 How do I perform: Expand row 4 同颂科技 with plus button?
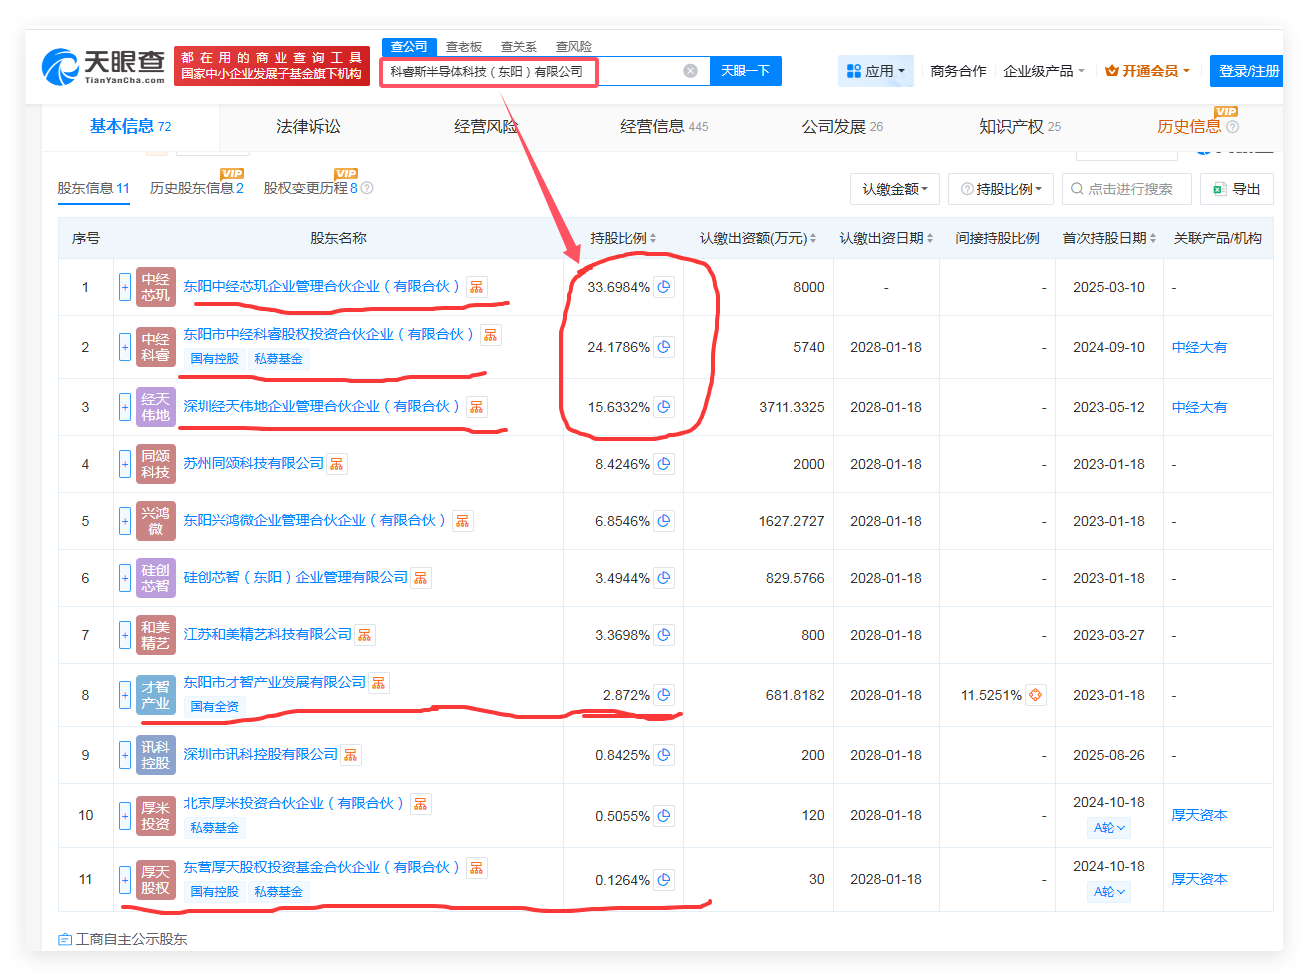click(x=125, y=465)
